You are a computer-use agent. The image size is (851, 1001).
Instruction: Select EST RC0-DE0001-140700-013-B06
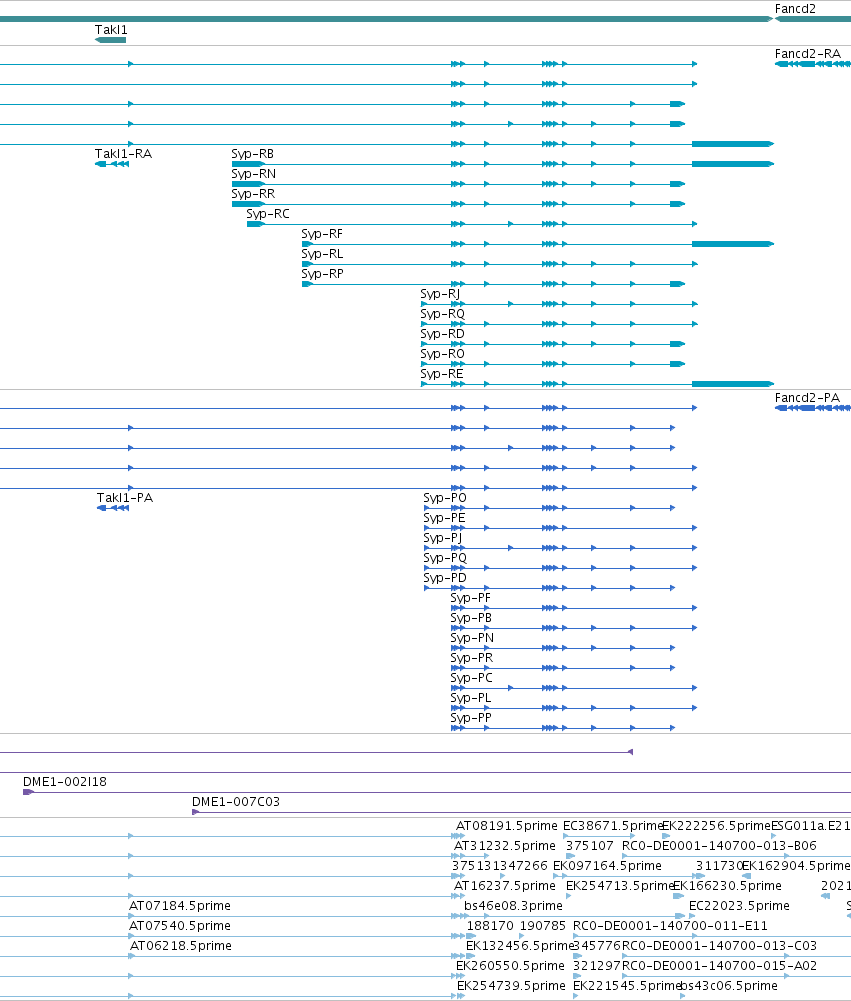[x=719, y=846]
